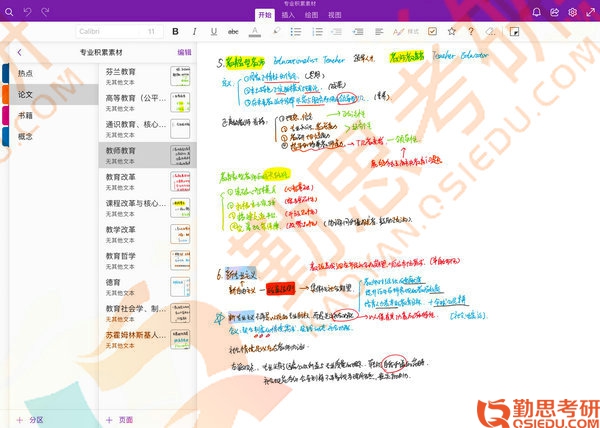Go back with the left chevron
This screenshot has height=428, width=600.
[x=20, y=52]
